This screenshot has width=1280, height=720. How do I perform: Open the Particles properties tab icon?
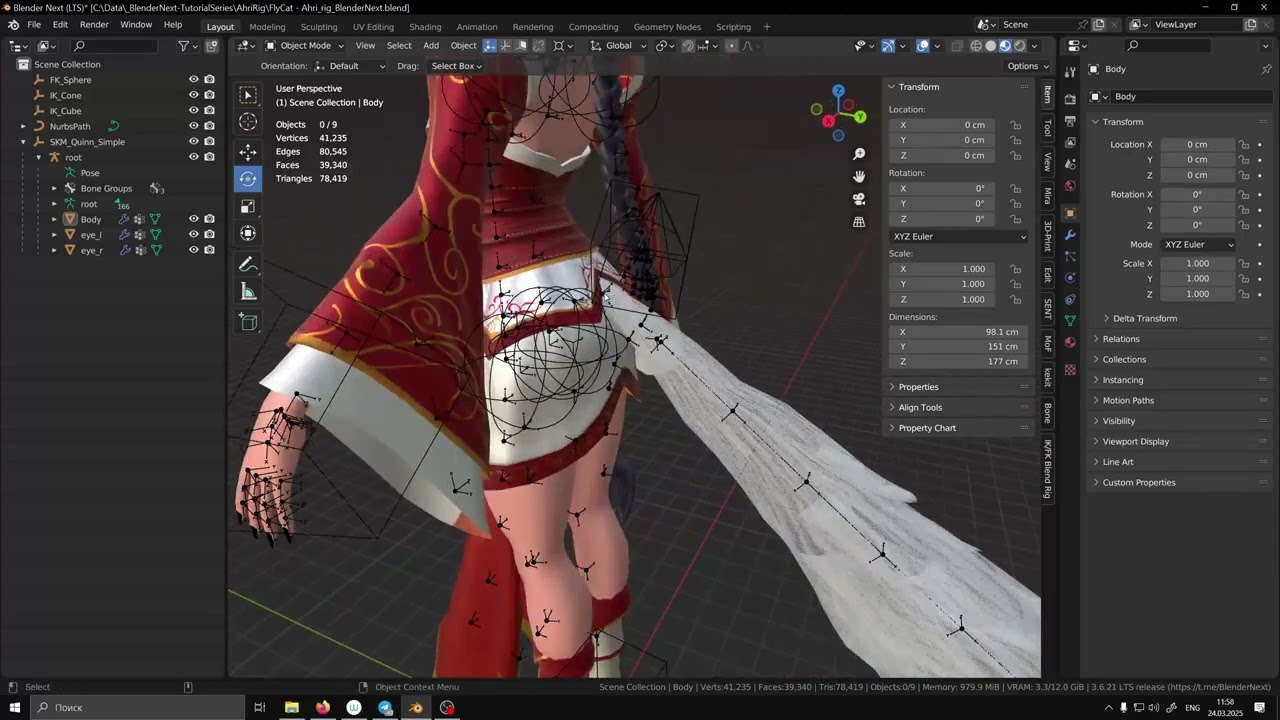1070,256
